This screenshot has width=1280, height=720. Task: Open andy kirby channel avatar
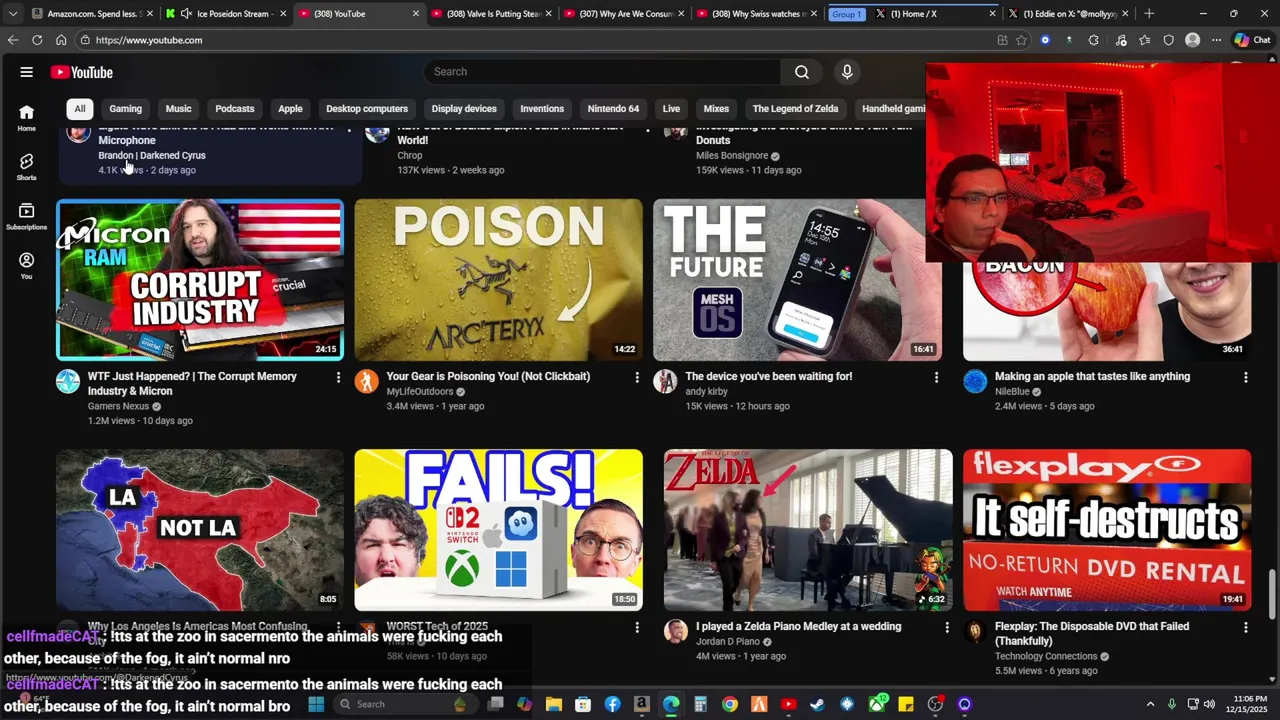pyautogui.click(x=665, y=381)
